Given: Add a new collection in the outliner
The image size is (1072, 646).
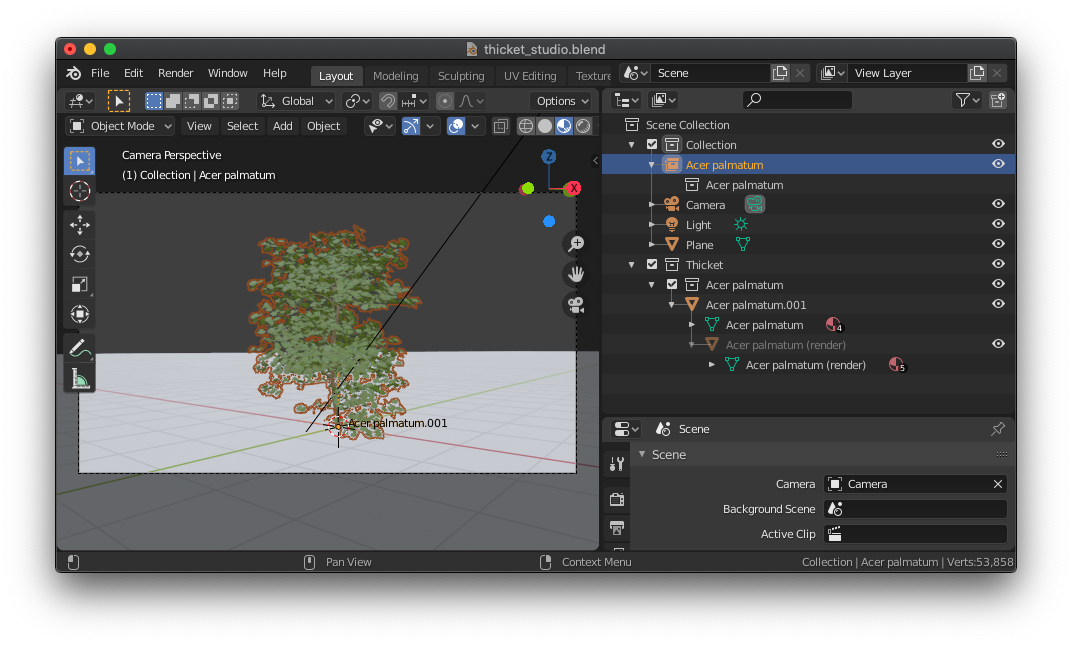Looking at the screenshot, I should 997,100.
